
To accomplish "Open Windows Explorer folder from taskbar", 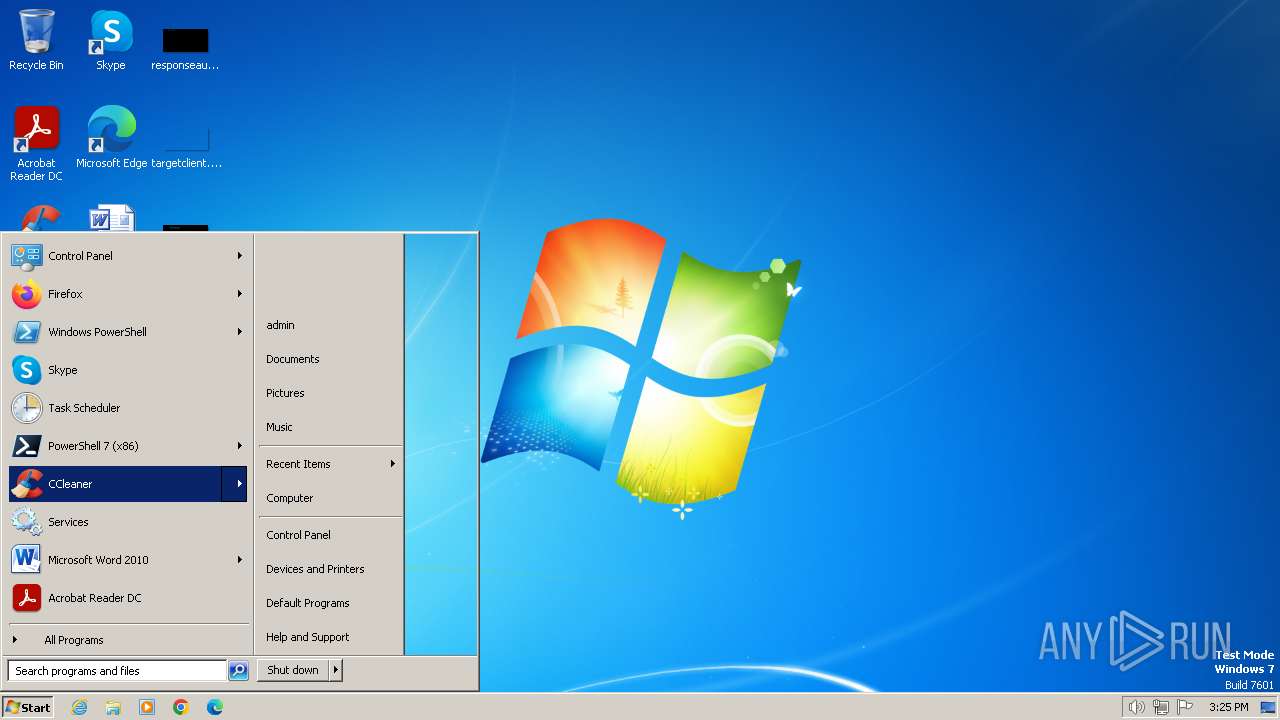I will tap(113, 707).
